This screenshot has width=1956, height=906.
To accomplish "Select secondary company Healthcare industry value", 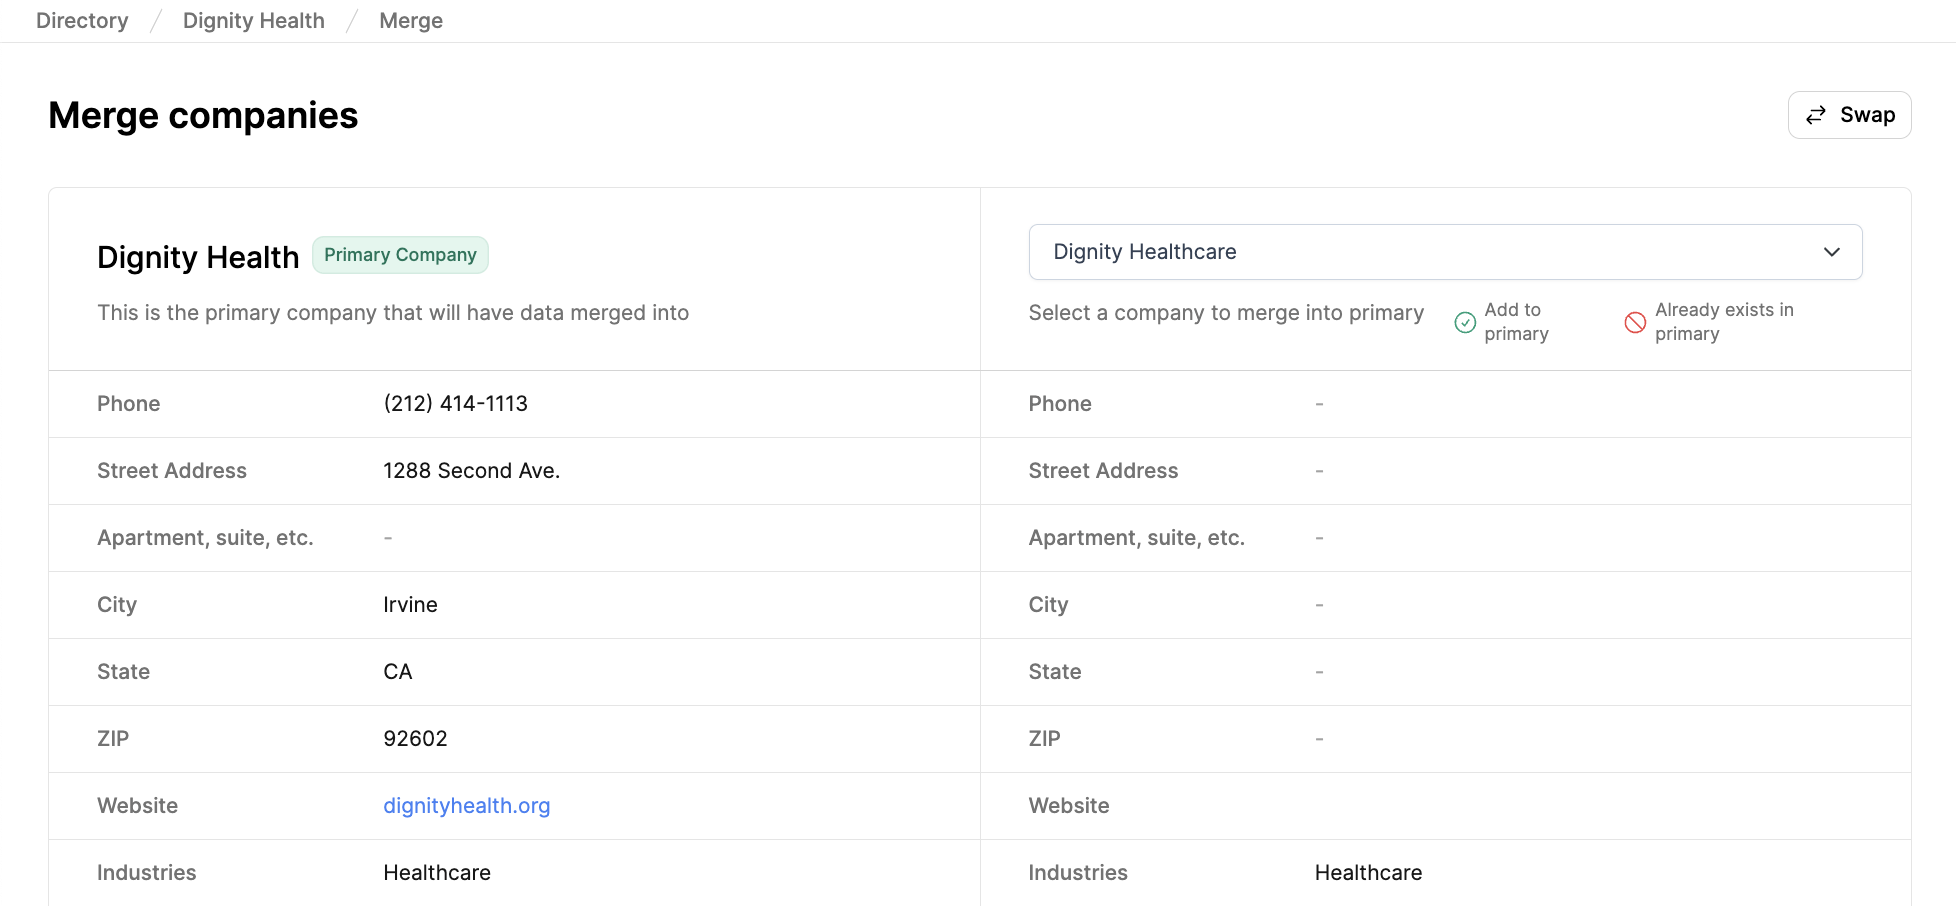I will click(1368, 872).
